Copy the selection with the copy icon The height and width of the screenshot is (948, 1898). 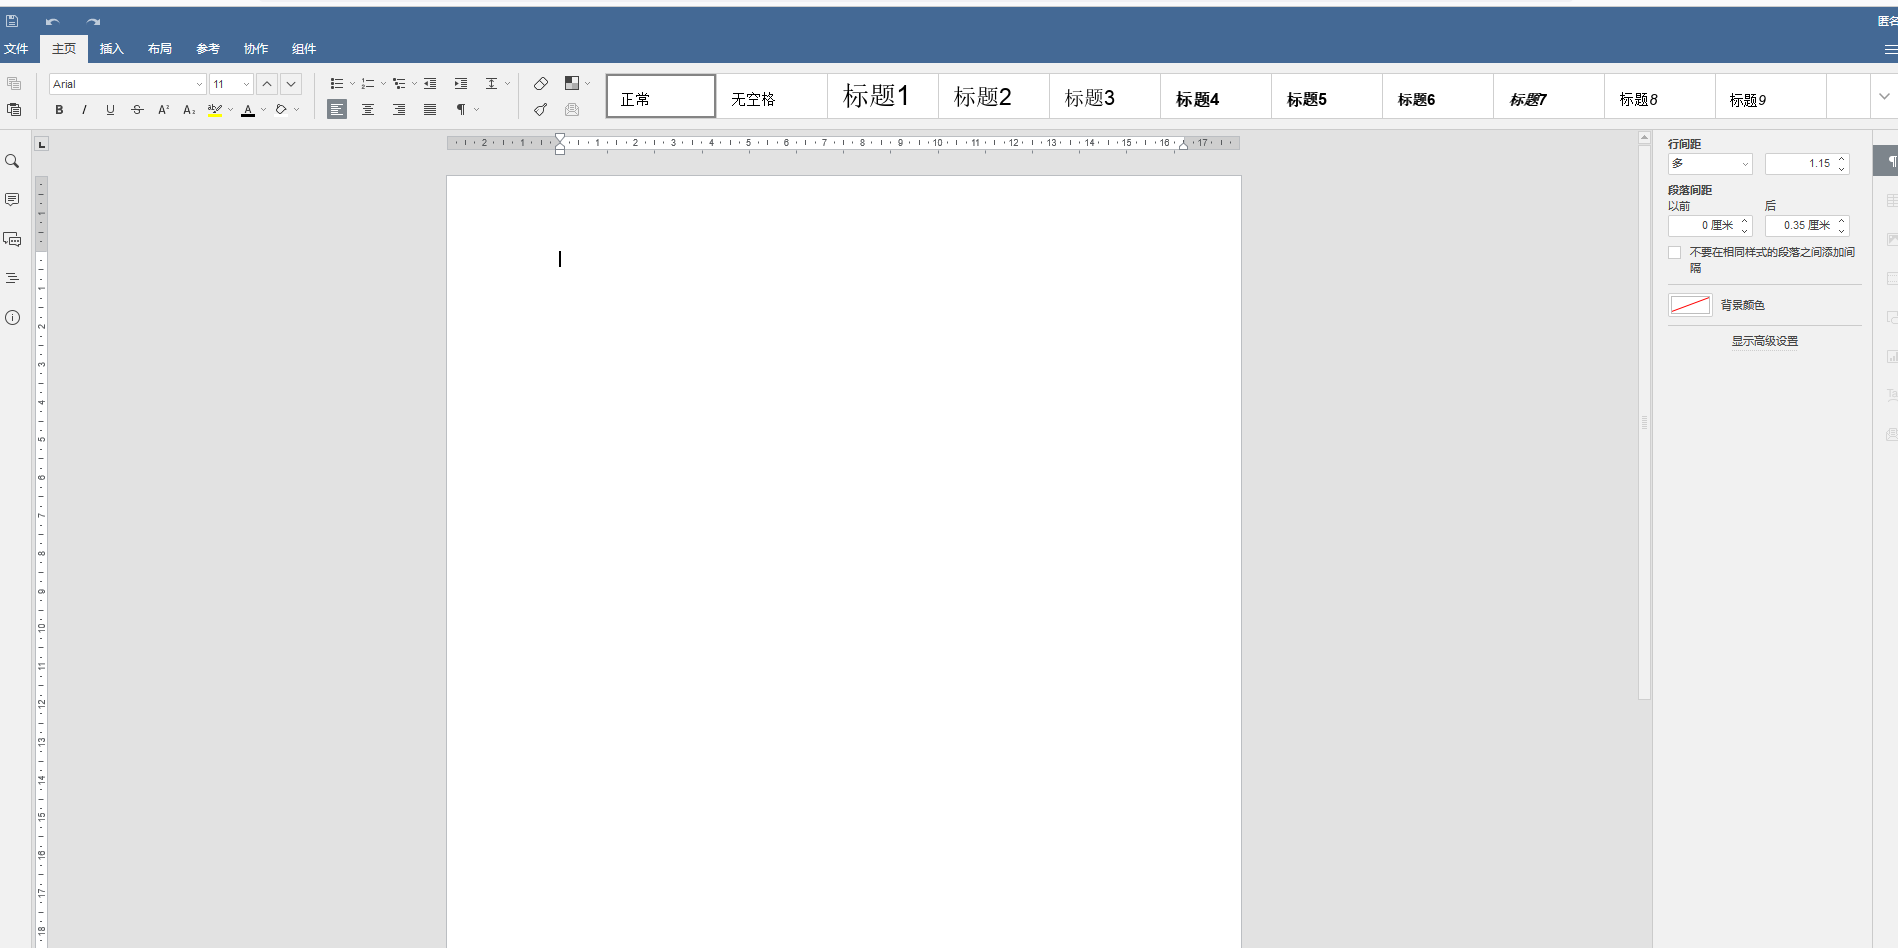(14, 84)
